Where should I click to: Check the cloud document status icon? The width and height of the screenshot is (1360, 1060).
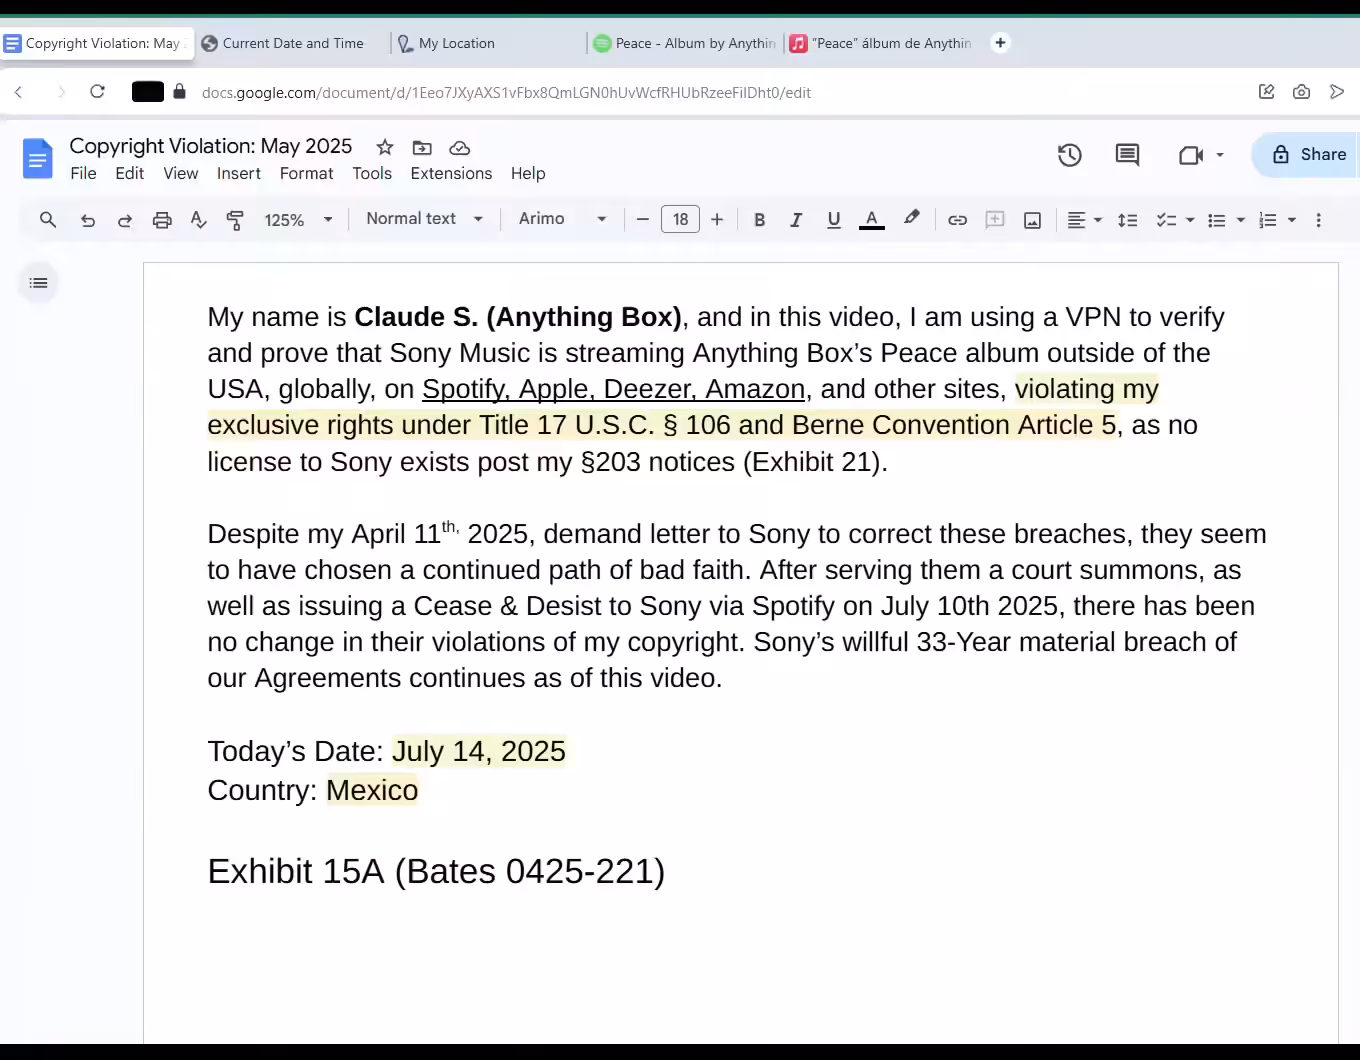pyautogui.click(x=460, y=147)
